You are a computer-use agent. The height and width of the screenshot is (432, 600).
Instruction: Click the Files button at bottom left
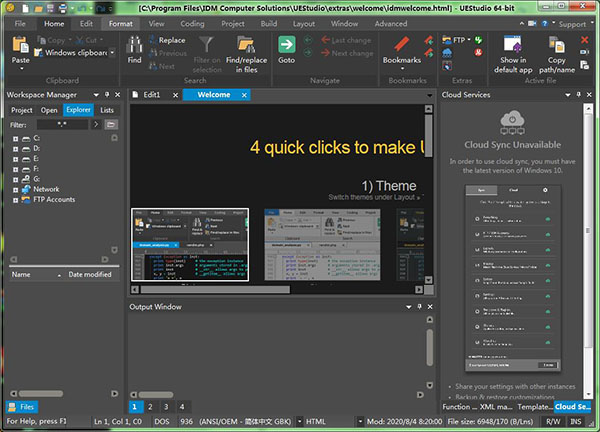click(22, 407)
